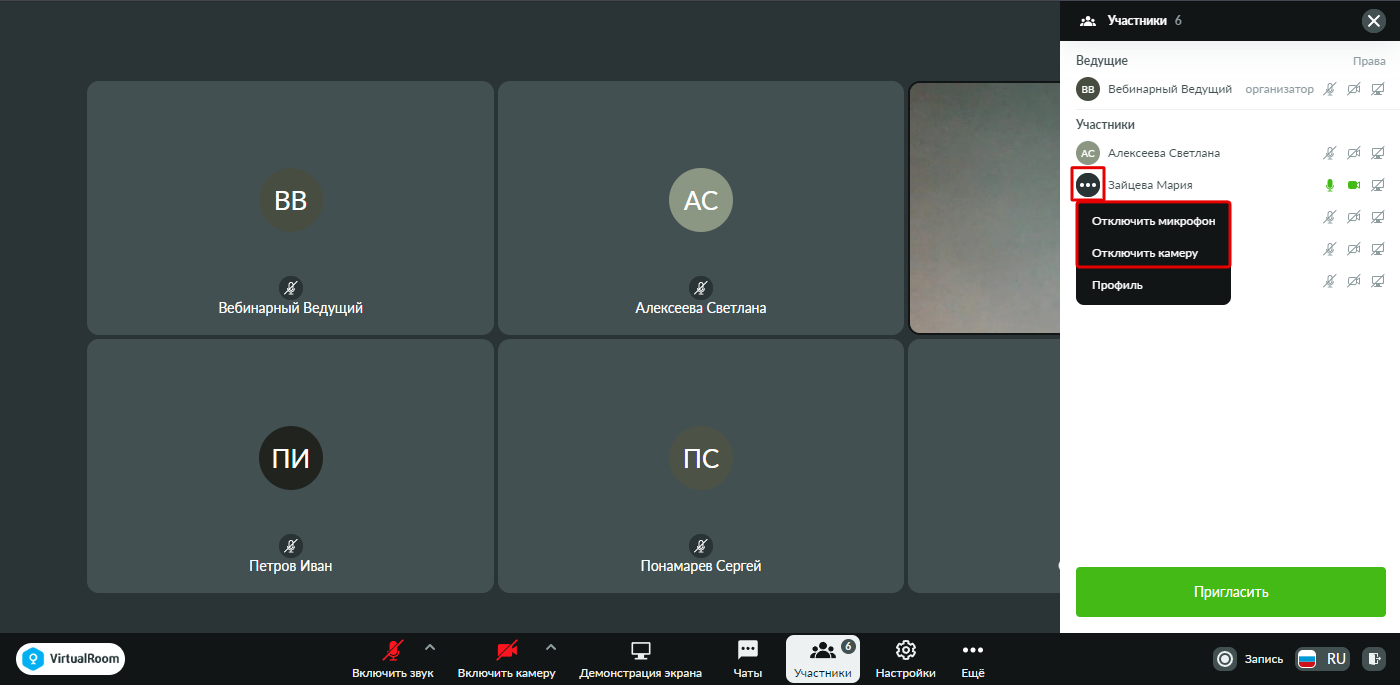Click the muted mic icon on Петров Иван tile

tap(290, 546)
